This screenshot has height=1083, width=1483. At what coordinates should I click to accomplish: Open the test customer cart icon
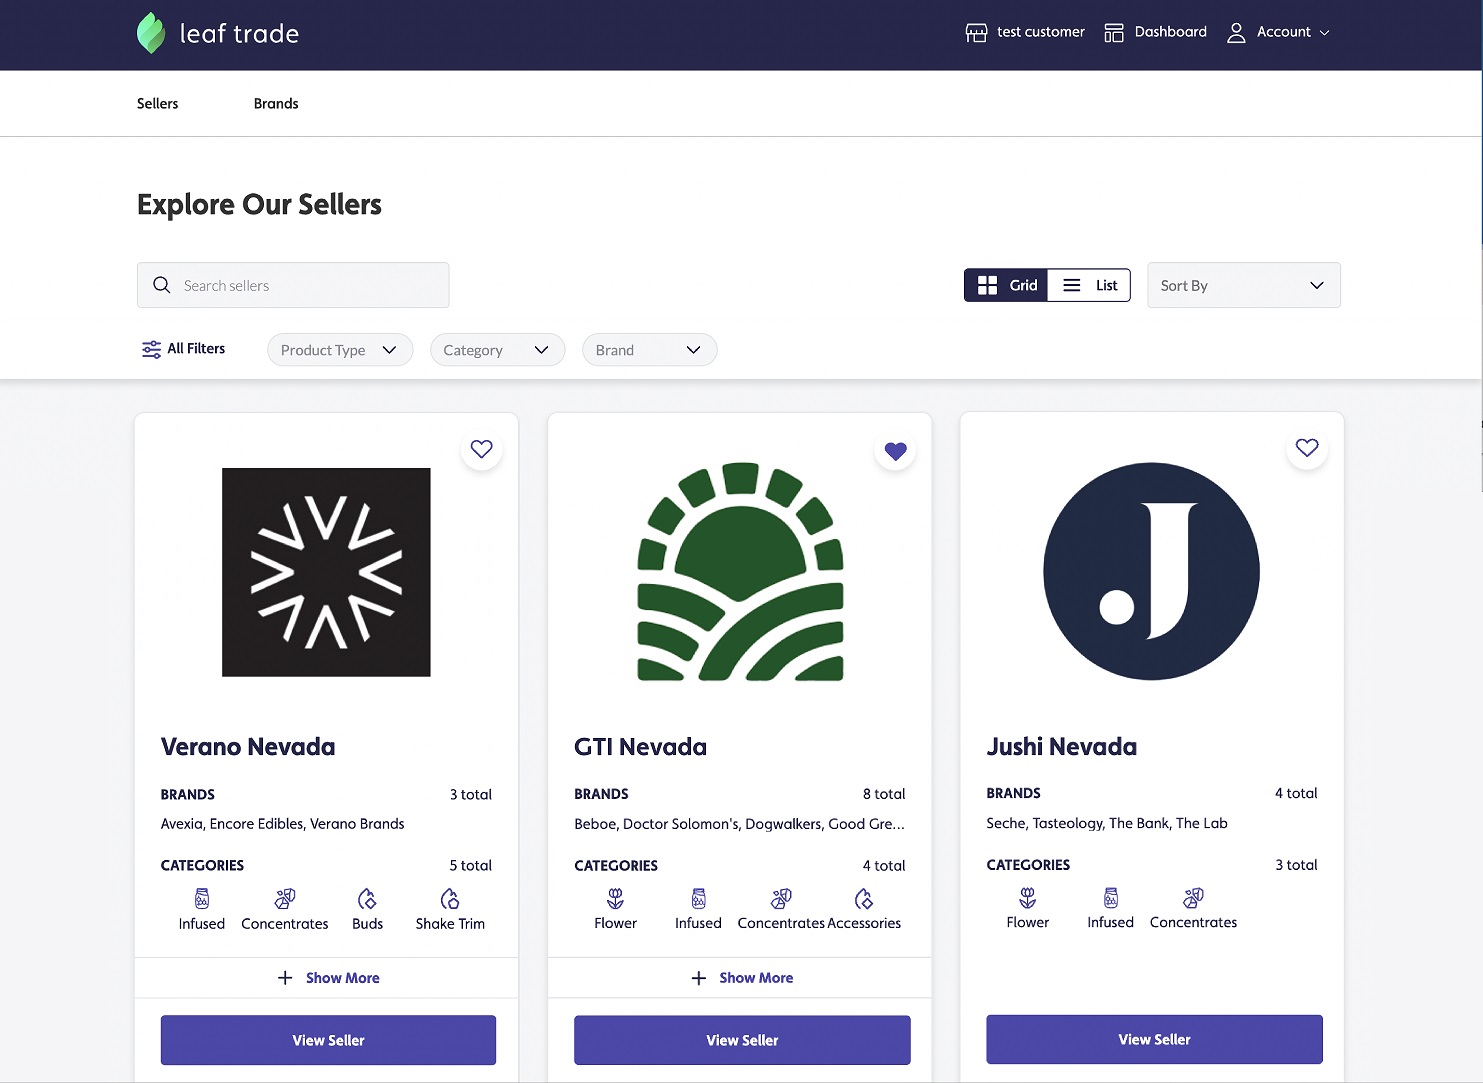pos(975,32)
